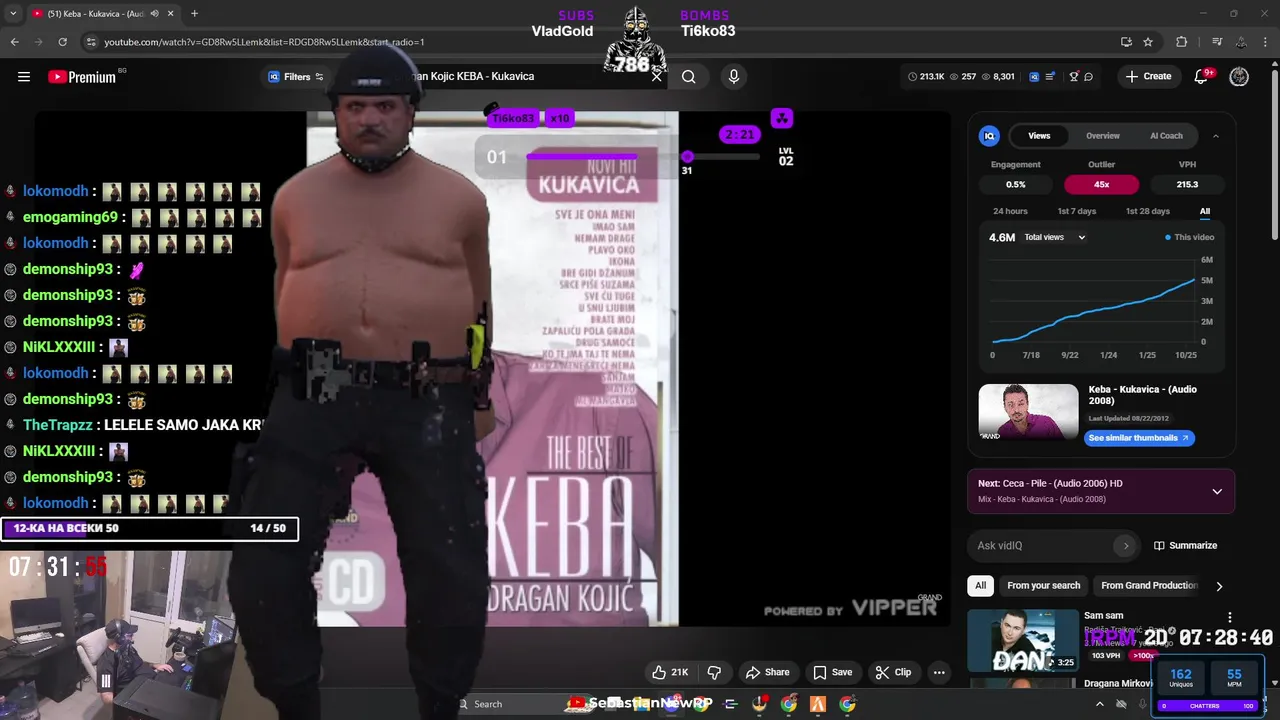Open the vidIQ chat bubble icon in the header
1280x720 pixels.
(1089, 77)
